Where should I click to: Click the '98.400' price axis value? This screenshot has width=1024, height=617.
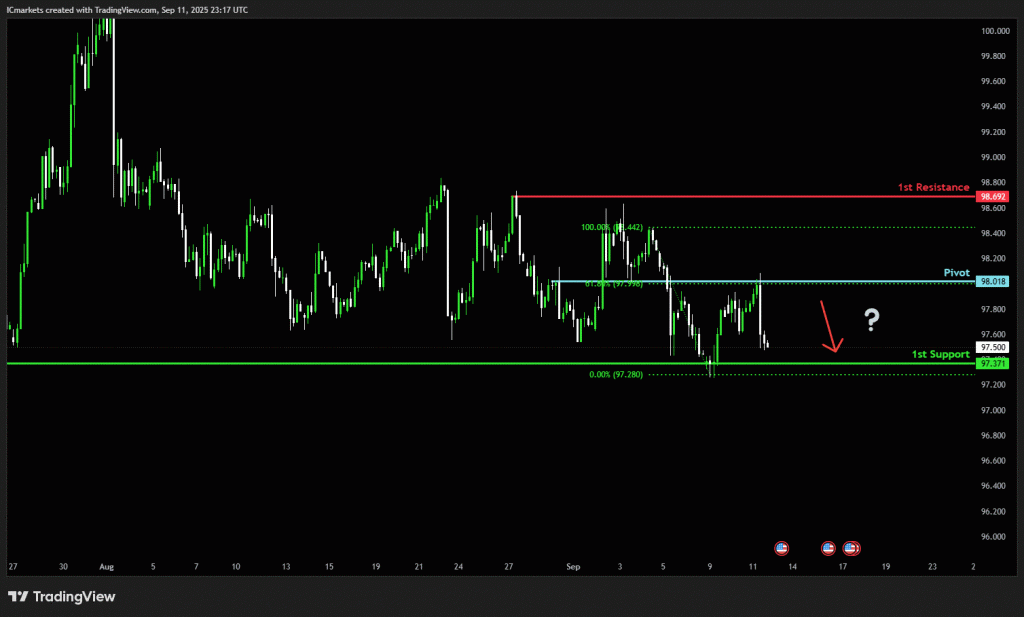pos(993,233)
